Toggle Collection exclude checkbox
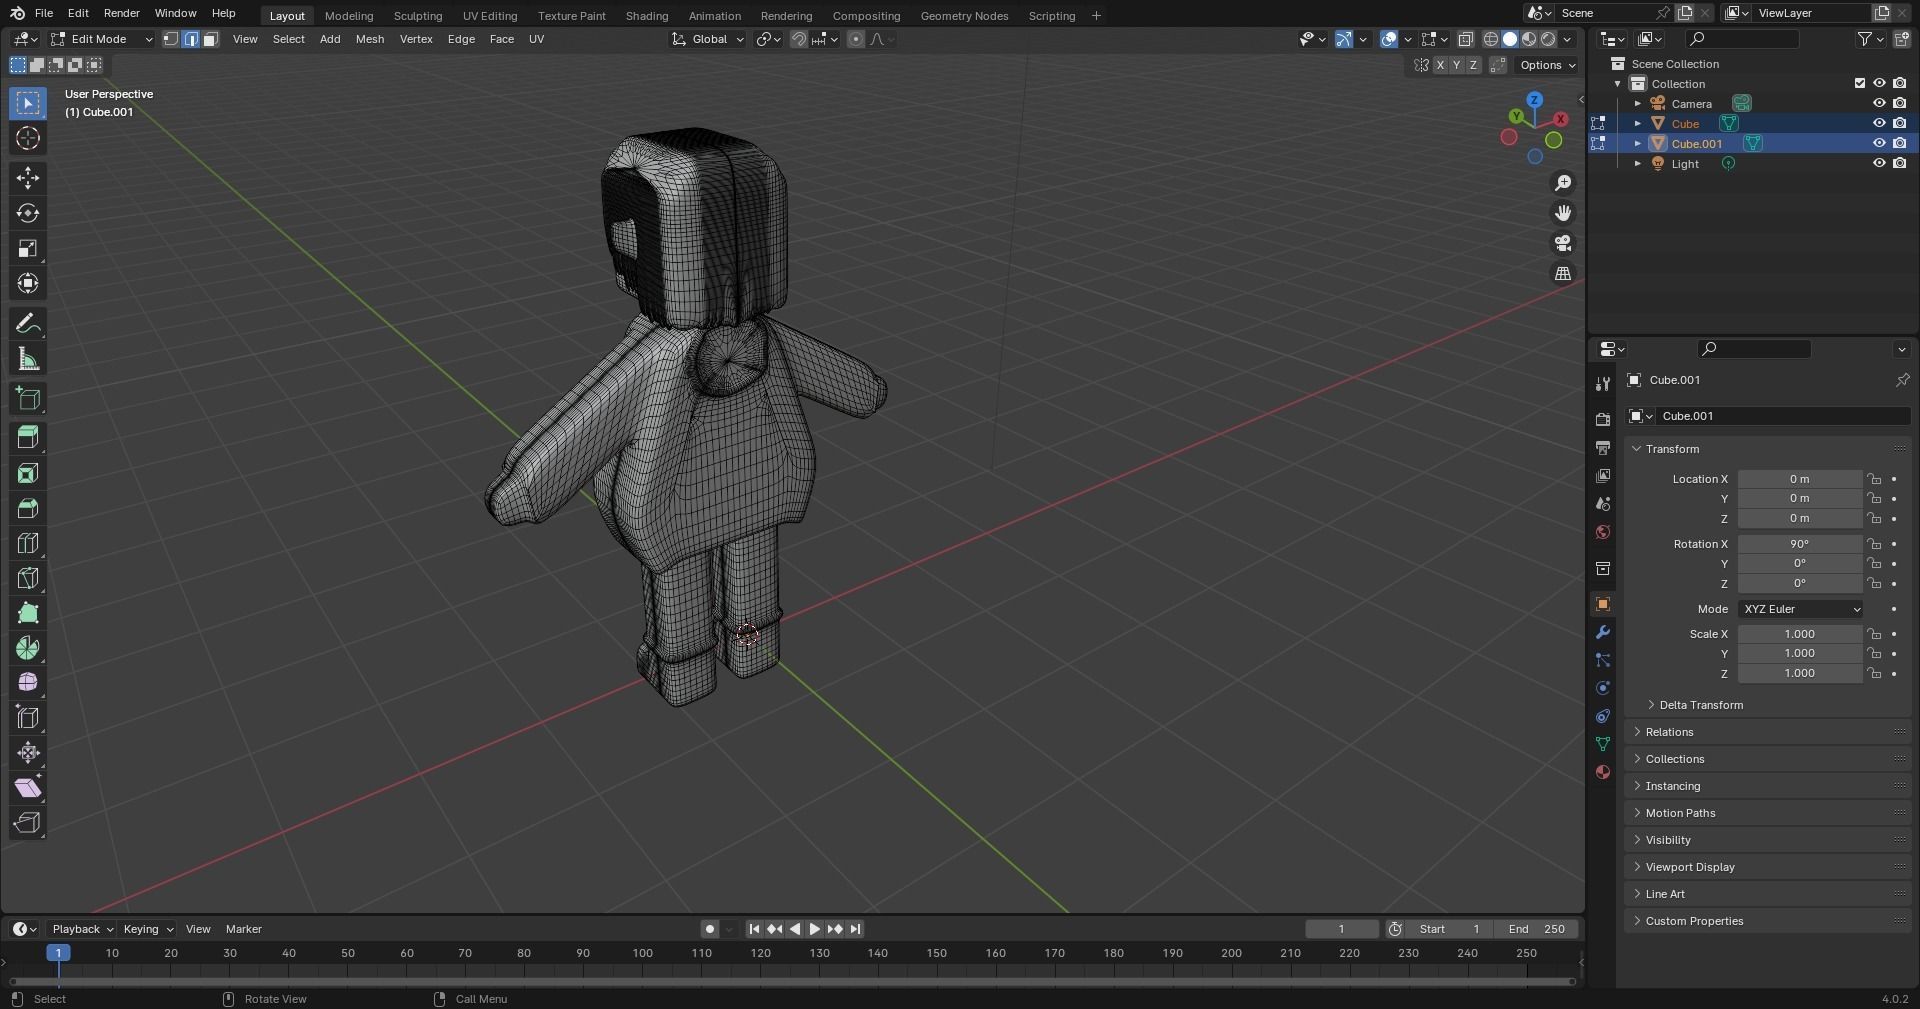This screenshot has height=1009, width=1920. click(x=1860, y=83)
